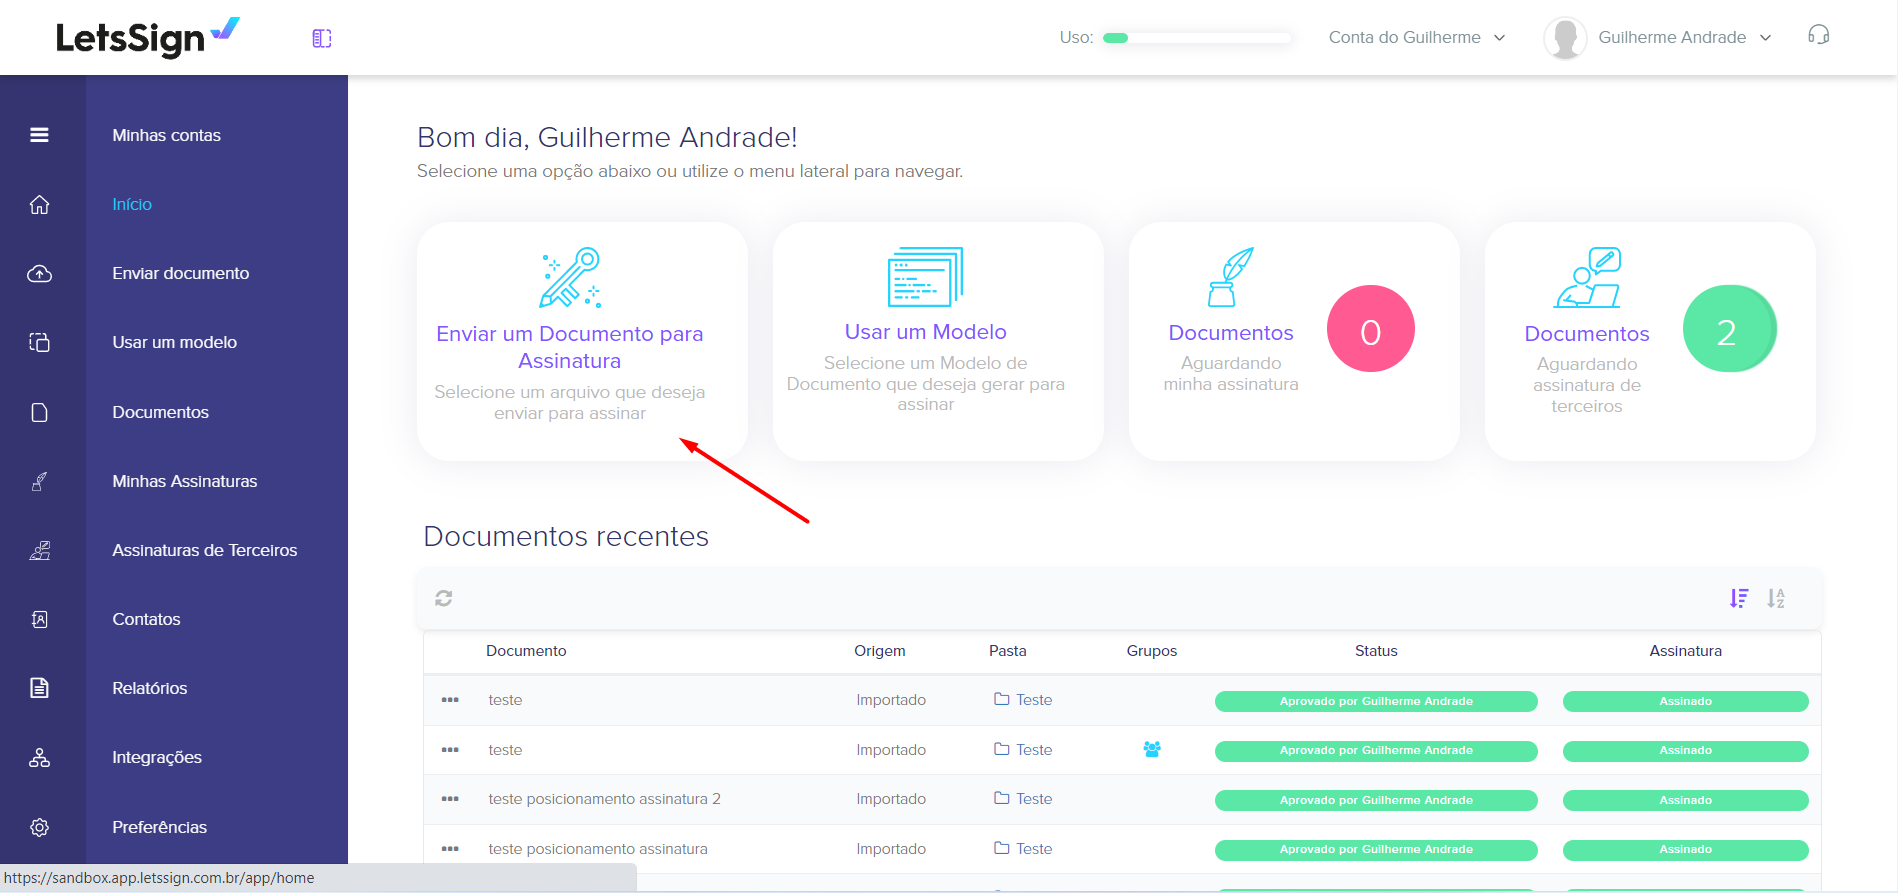Open folder icon in first teste row

(x=1001, y=699)
